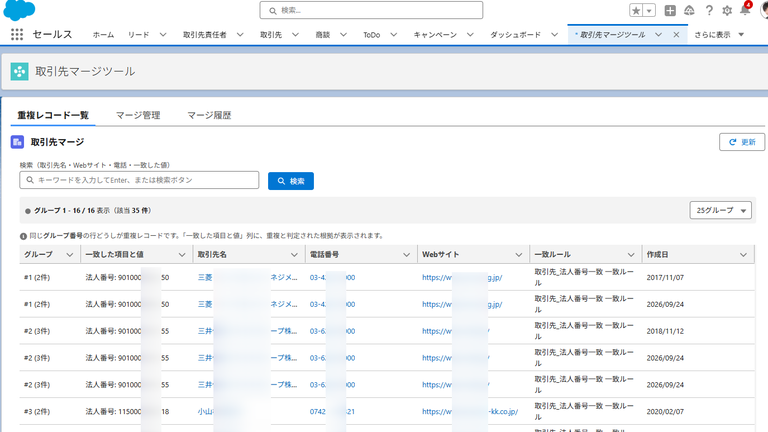Expand the 取引先マージツール tab chevron
Screen dimensions: 768x432
[658, 35]
